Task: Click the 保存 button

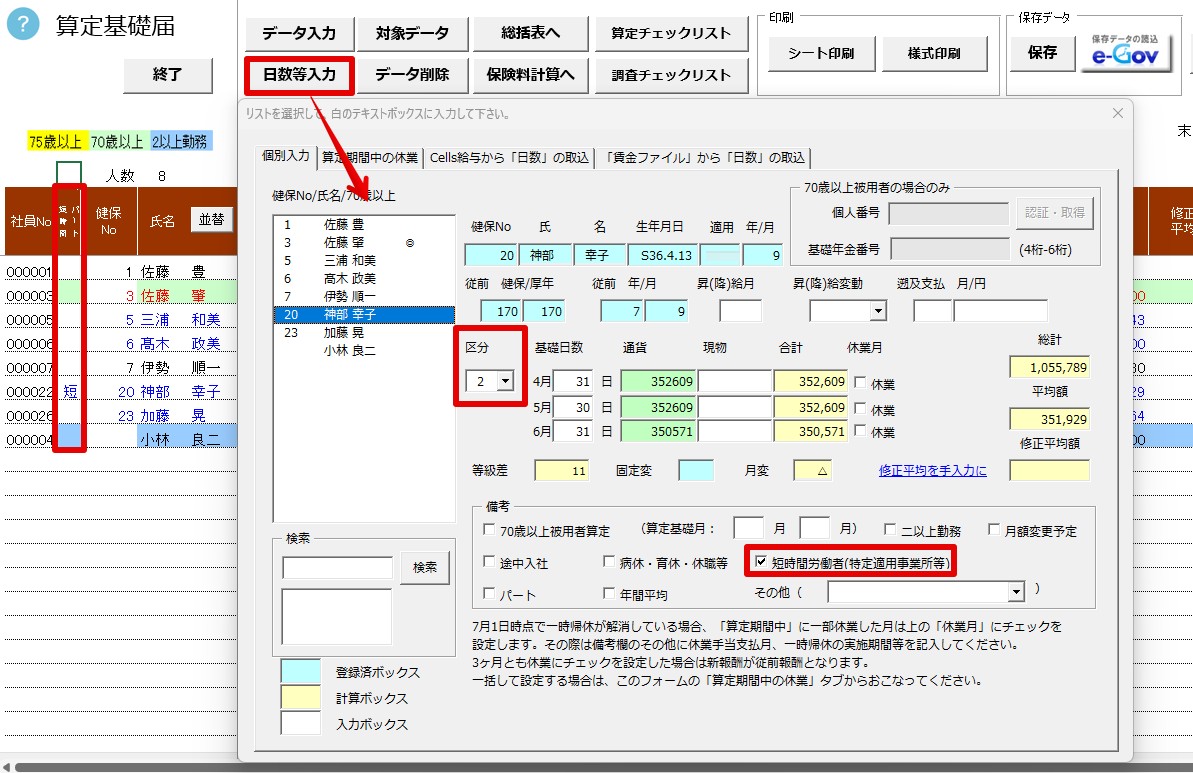Action: coord(1042,52)
